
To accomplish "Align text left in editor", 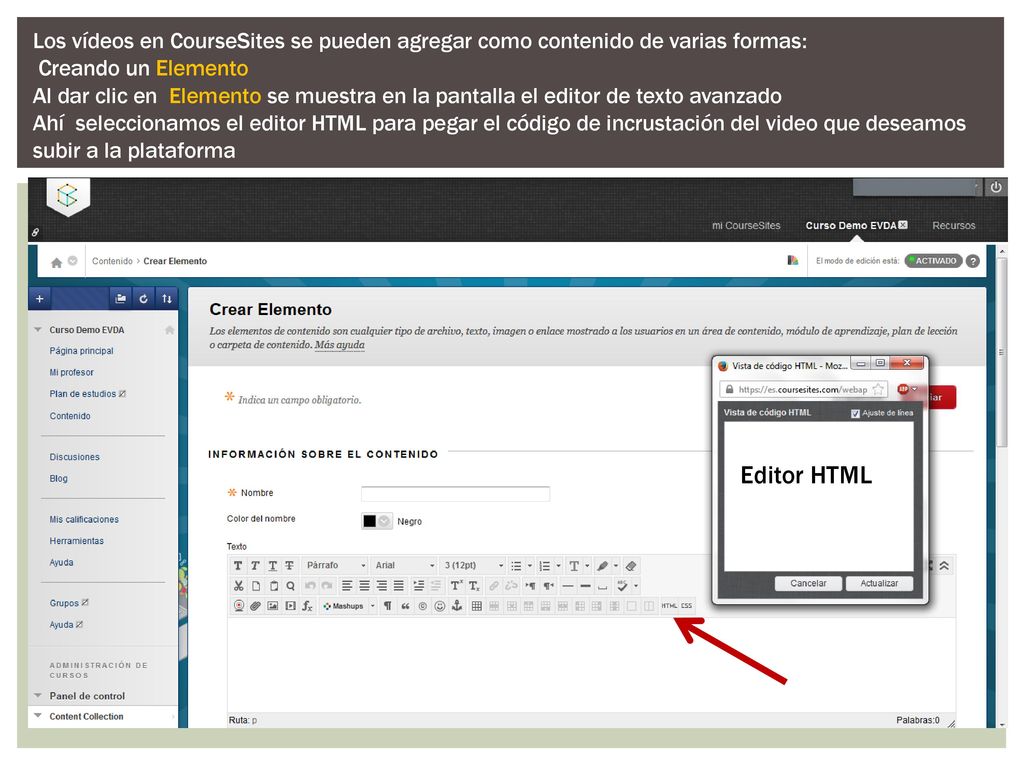I will point(347,586).
